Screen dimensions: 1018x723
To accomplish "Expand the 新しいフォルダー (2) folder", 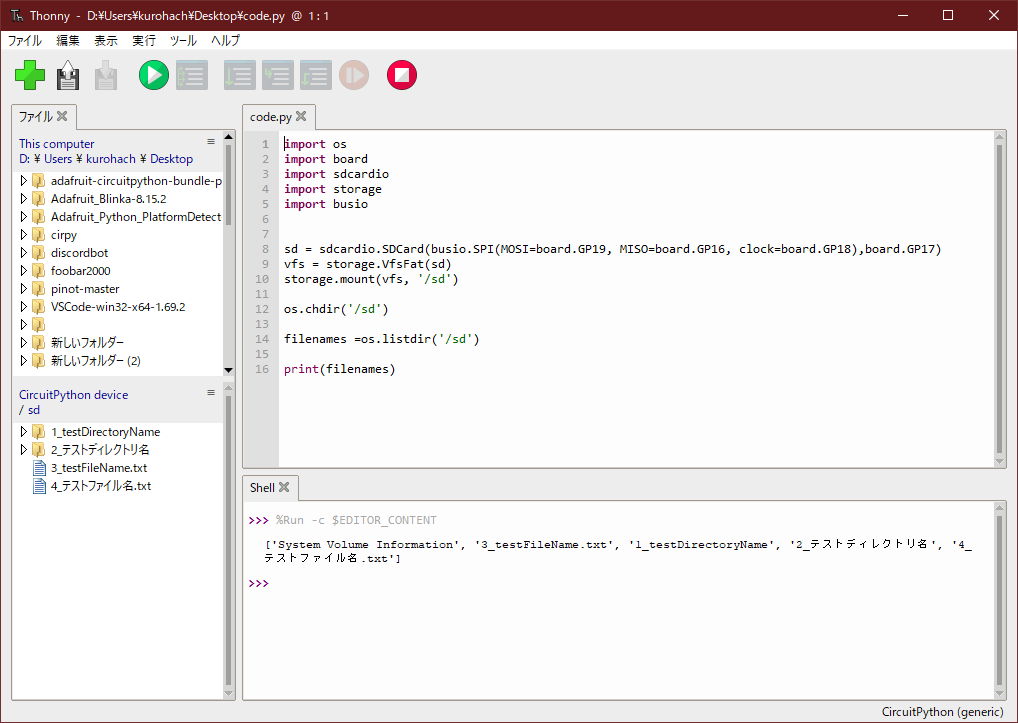I will pyautogui.click(x=24, y=360).
